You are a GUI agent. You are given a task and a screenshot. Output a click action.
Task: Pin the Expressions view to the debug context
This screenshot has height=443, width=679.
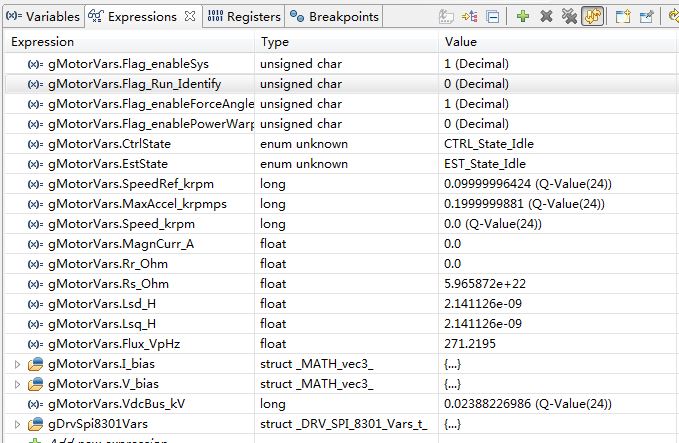tap(647, 16)
